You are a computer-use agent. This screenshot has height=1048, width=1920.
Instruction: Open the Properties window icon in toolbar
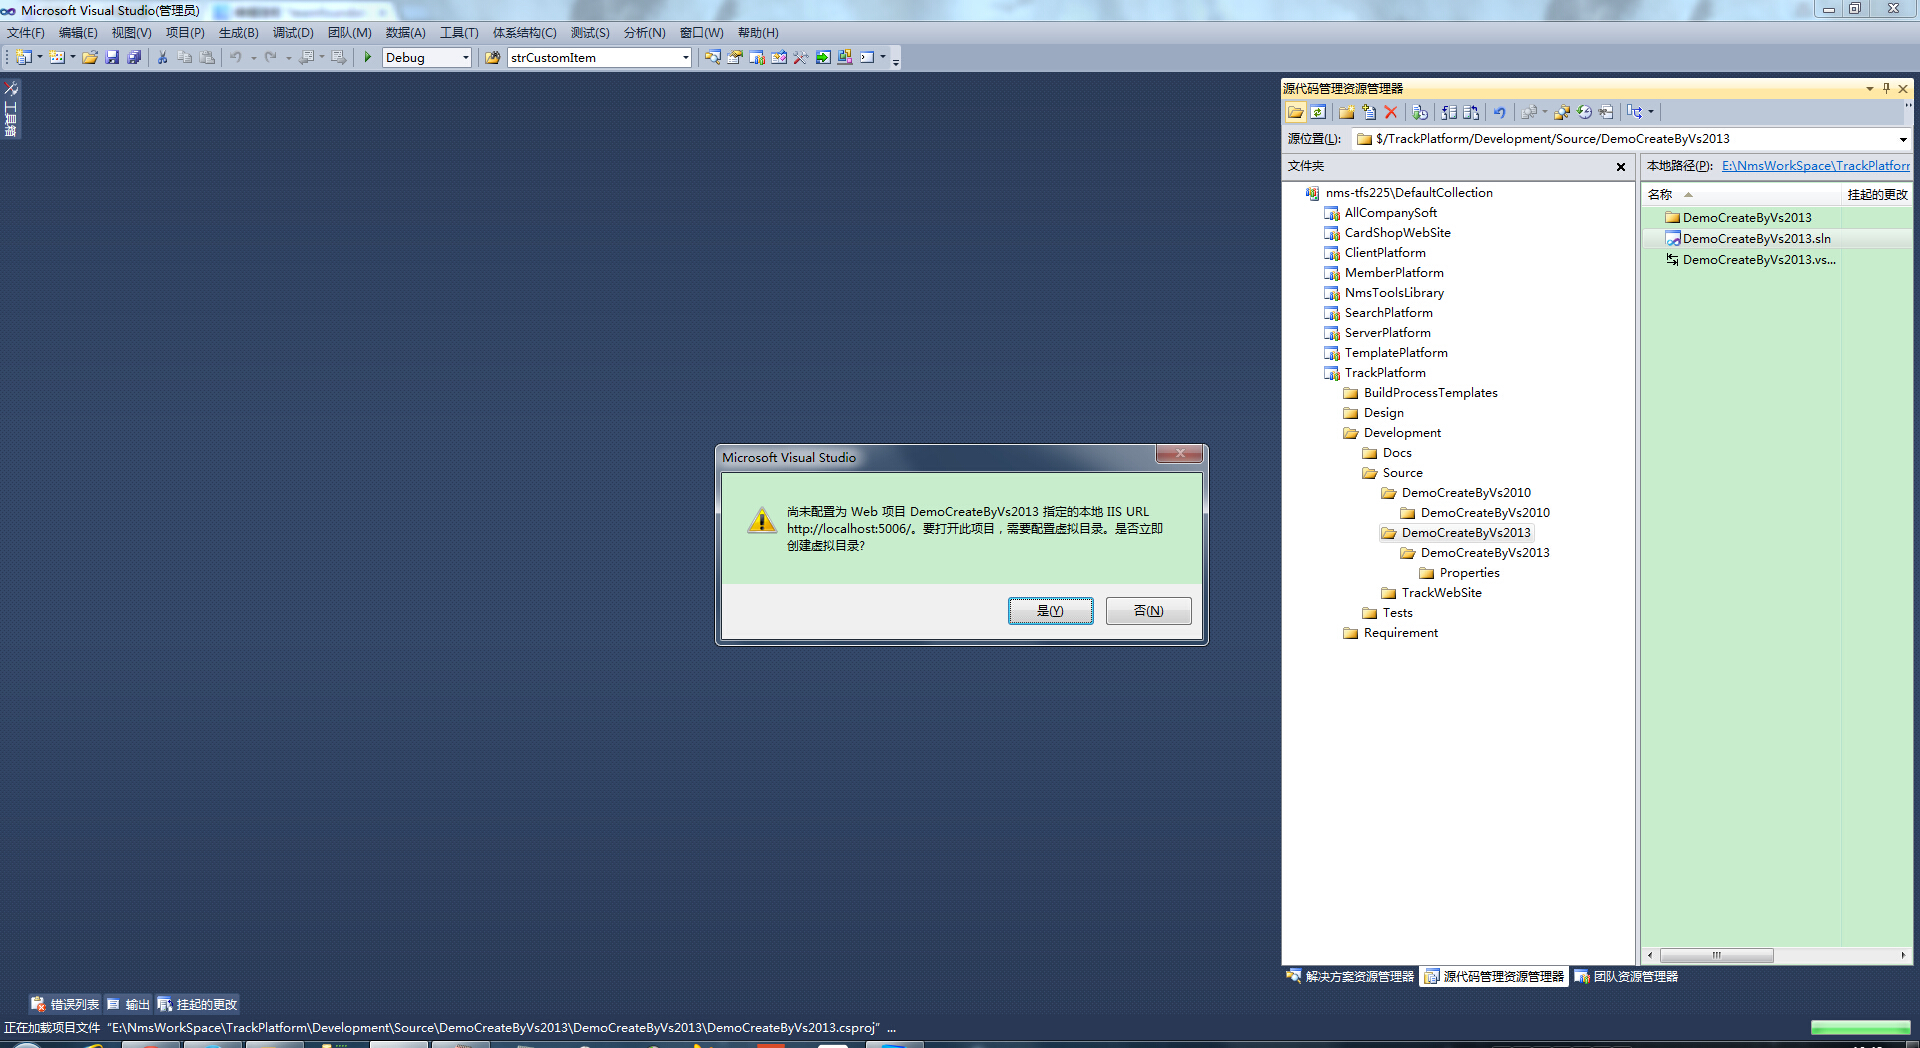[x=735, y=57]
